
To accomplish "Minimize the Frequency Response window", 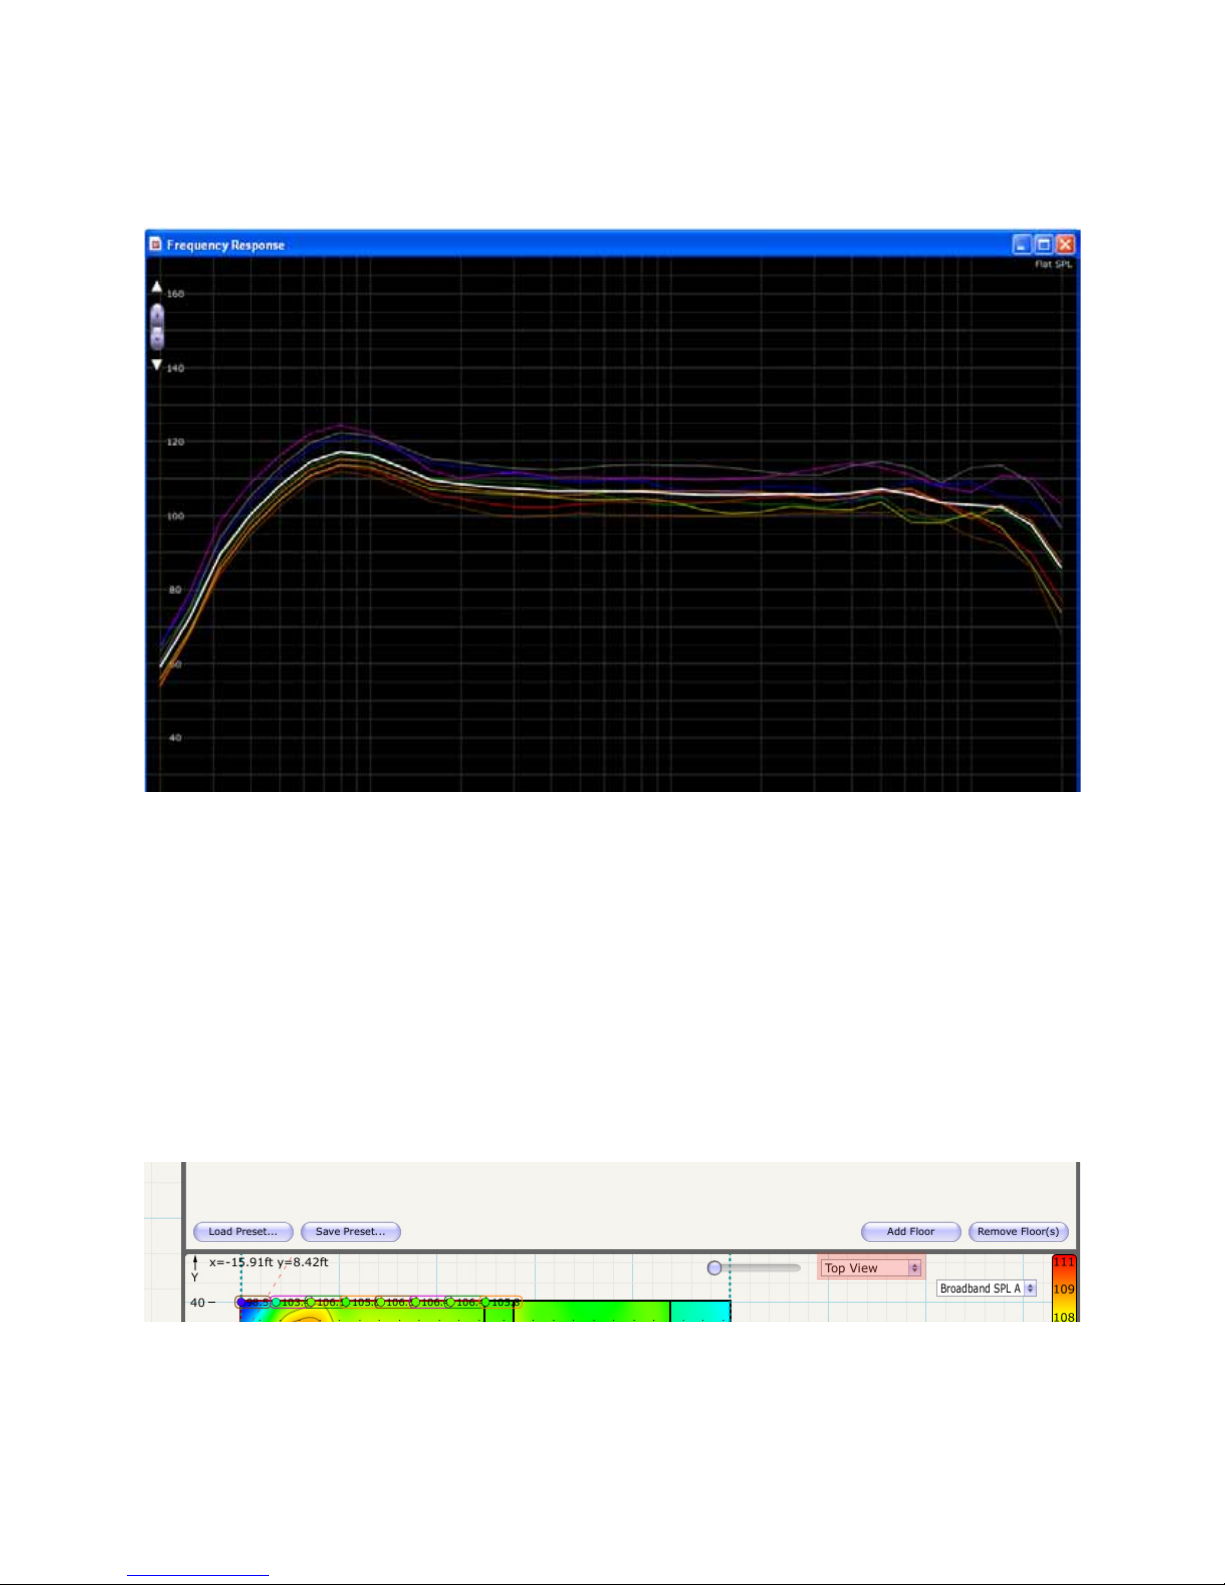I will click(1021, 244).
